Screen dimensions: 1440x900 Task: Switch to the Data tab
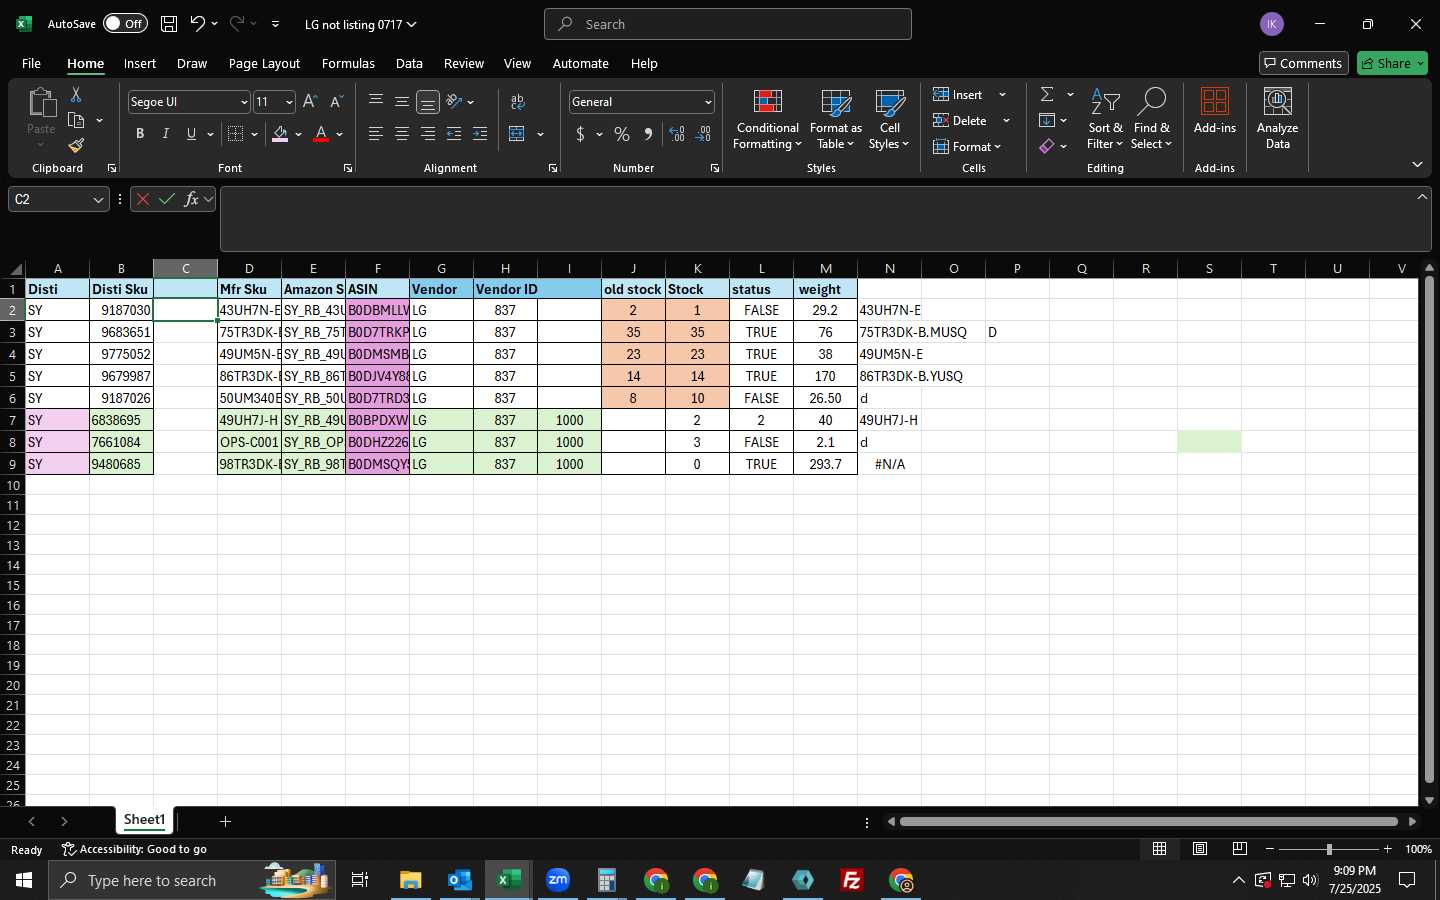(409, 63)
